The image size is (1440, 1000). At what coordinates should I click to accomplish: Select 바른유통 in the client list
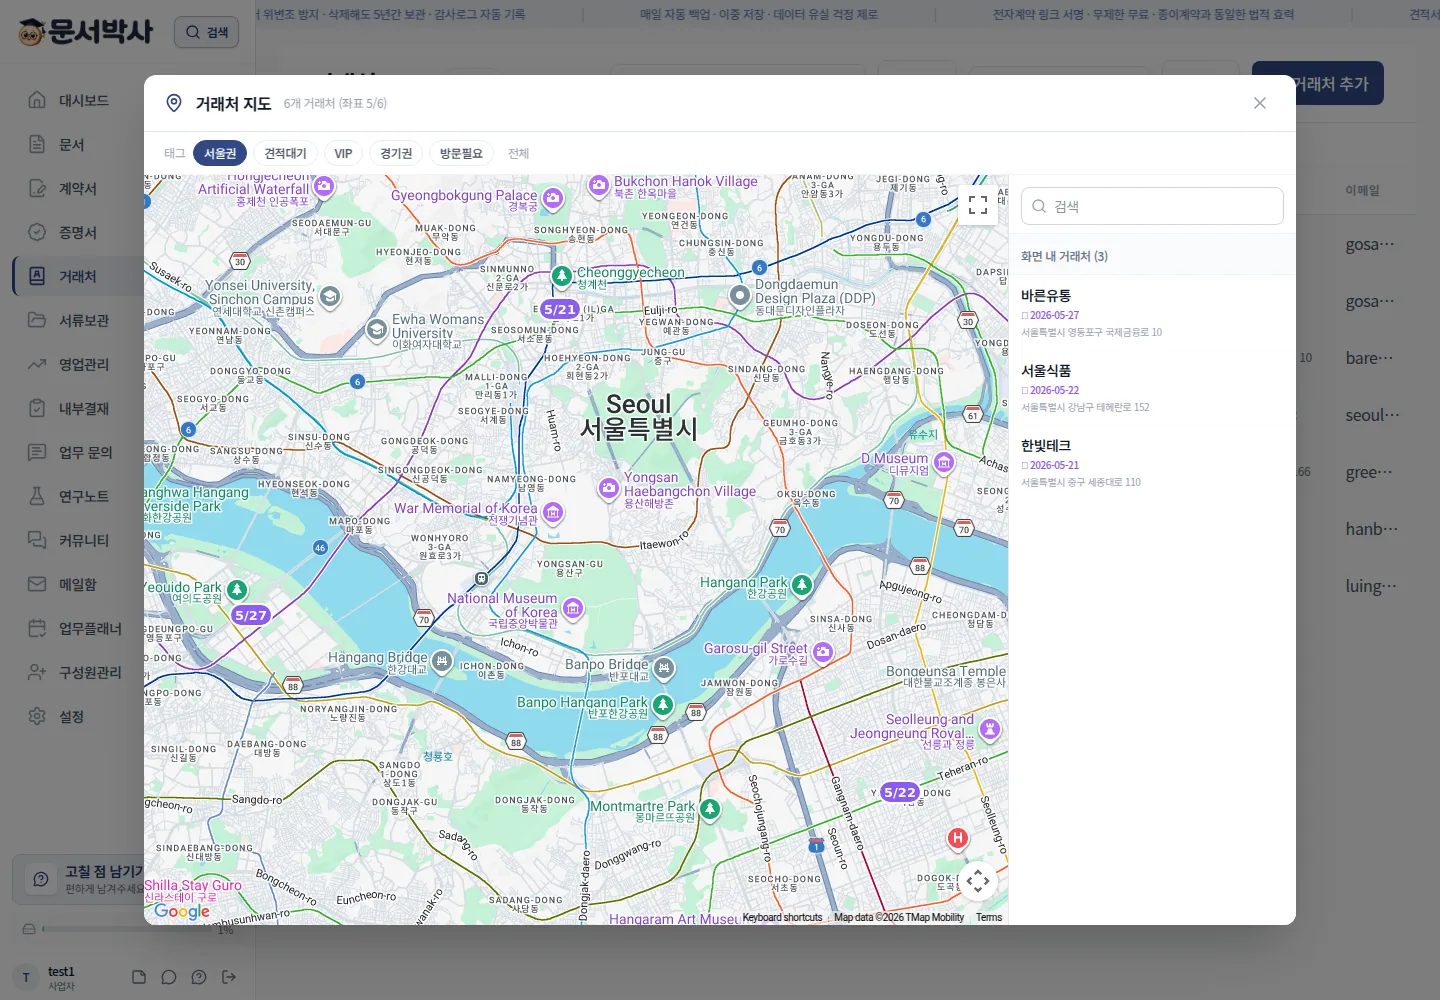[x=1152, y=312]
